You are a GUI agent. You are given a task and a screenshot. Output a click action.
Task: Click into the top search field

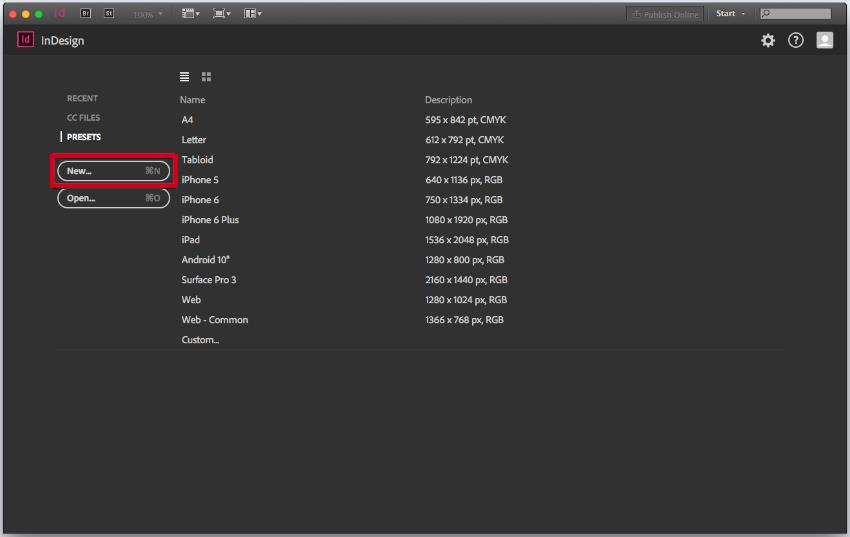point(795,14)
